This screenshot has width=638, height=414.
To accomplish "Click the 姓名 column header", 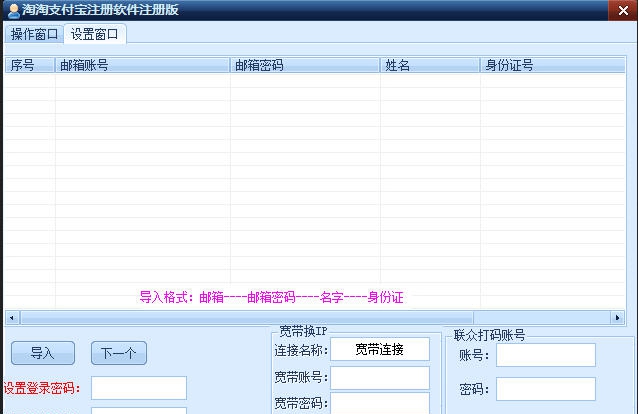I will tap(430, 65).
